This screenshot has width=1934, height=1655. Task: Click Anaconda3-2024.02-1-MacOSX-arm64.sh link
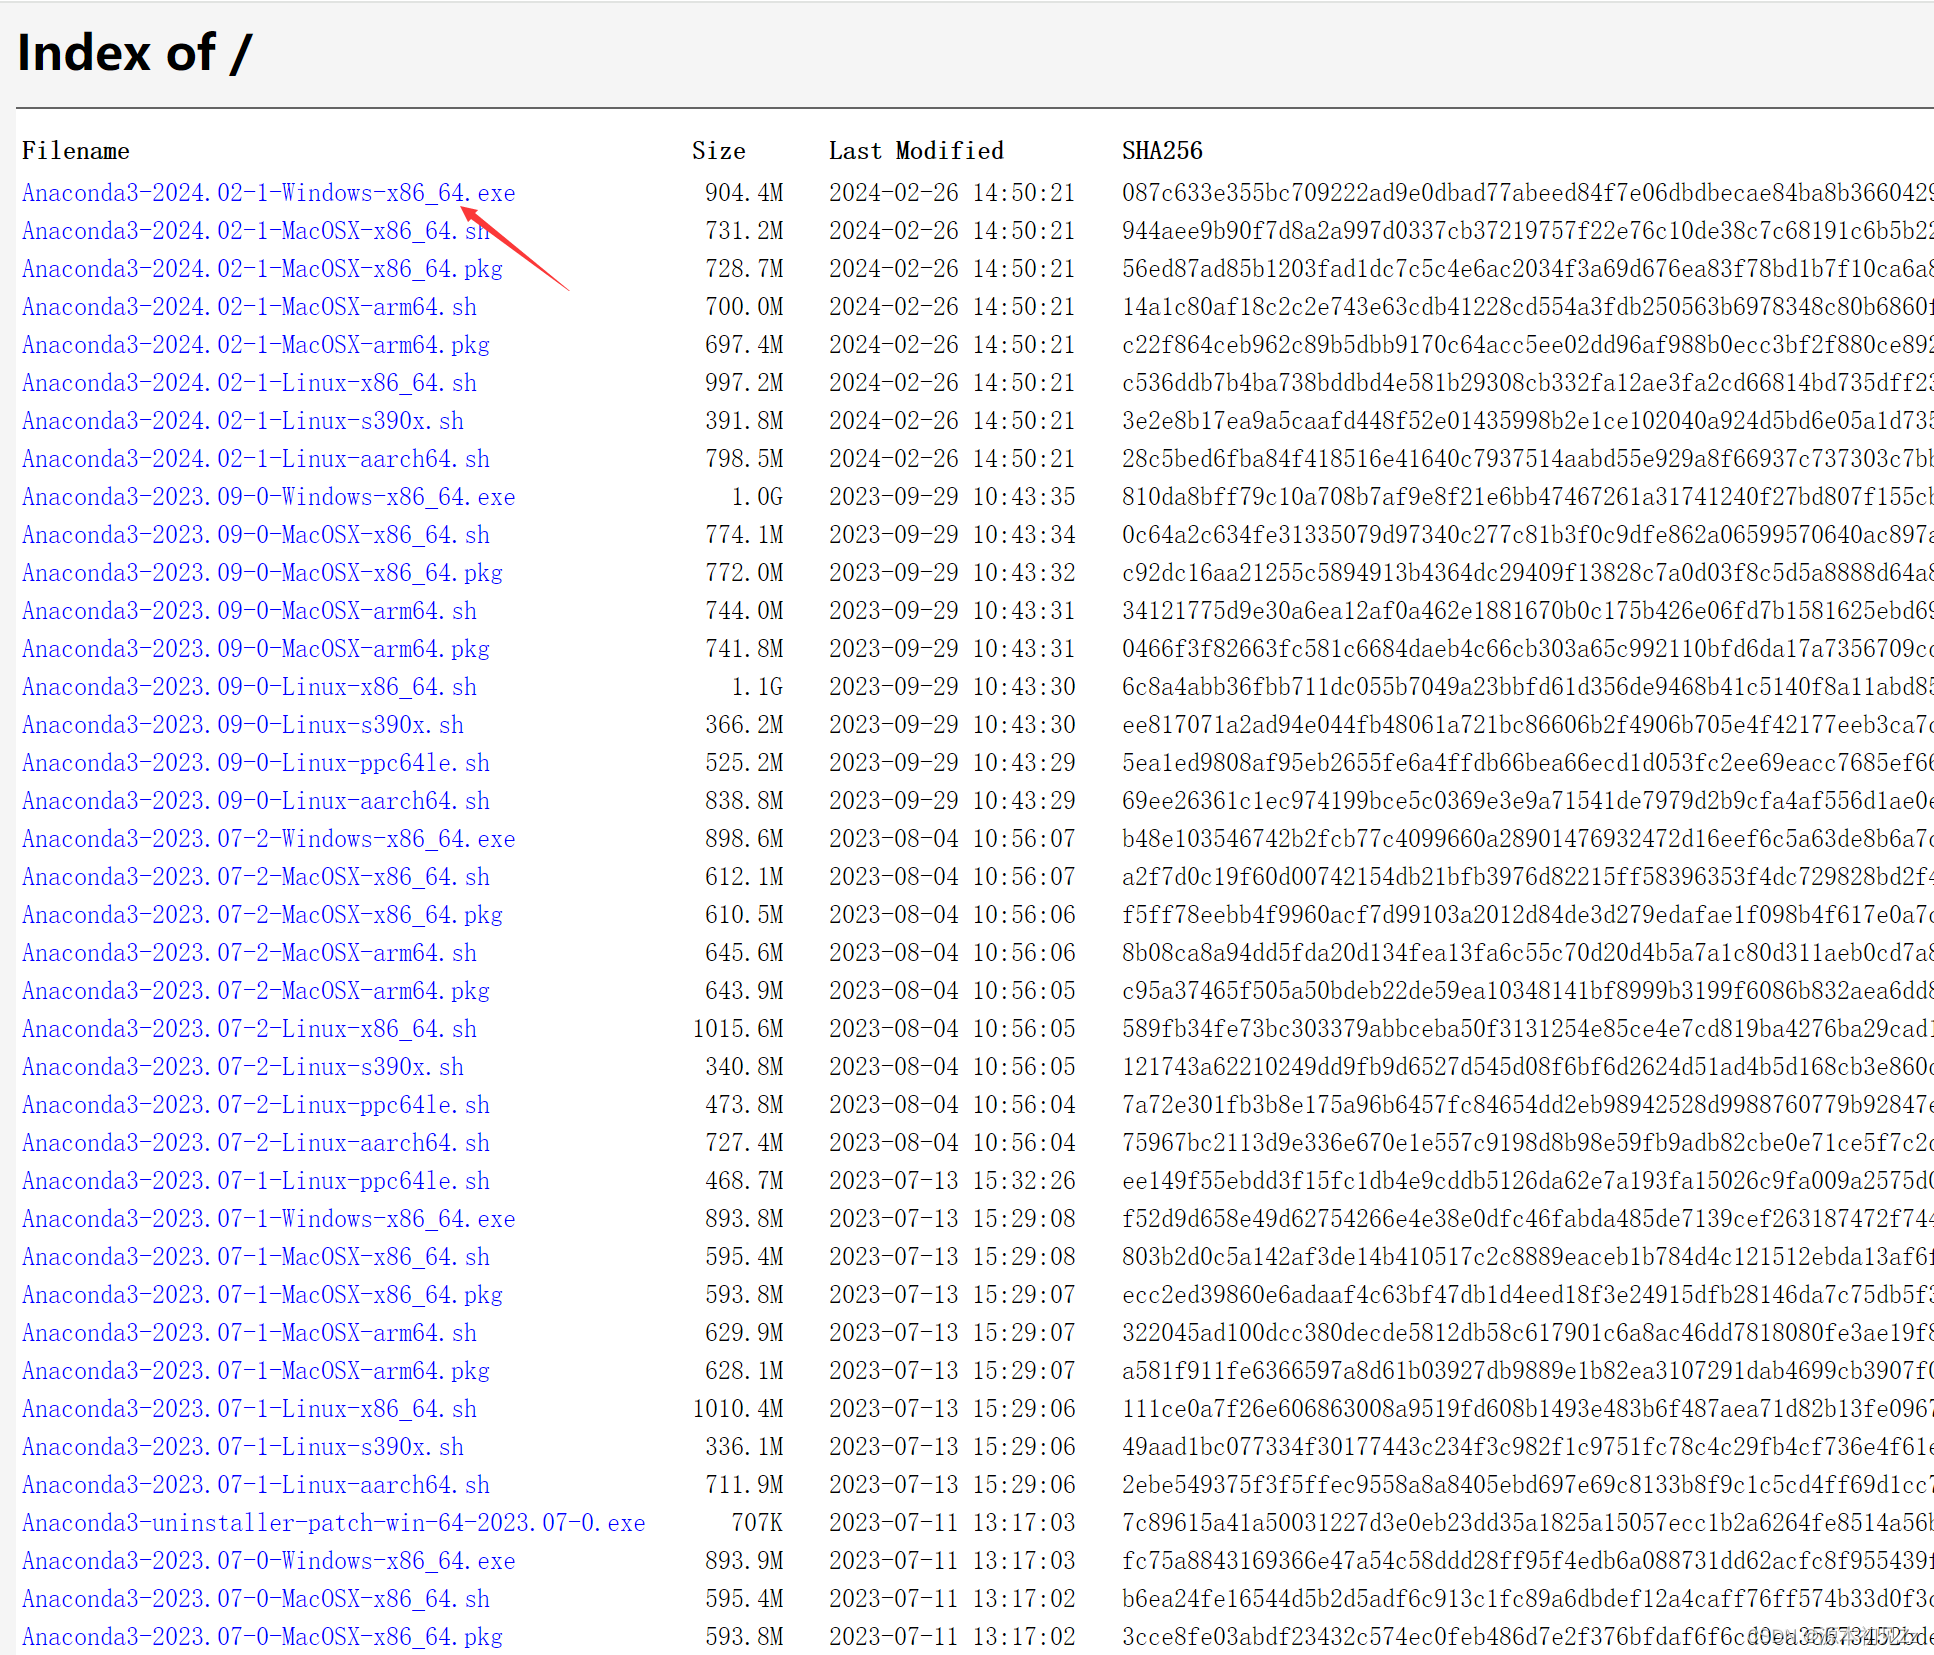tap(249, 307)
